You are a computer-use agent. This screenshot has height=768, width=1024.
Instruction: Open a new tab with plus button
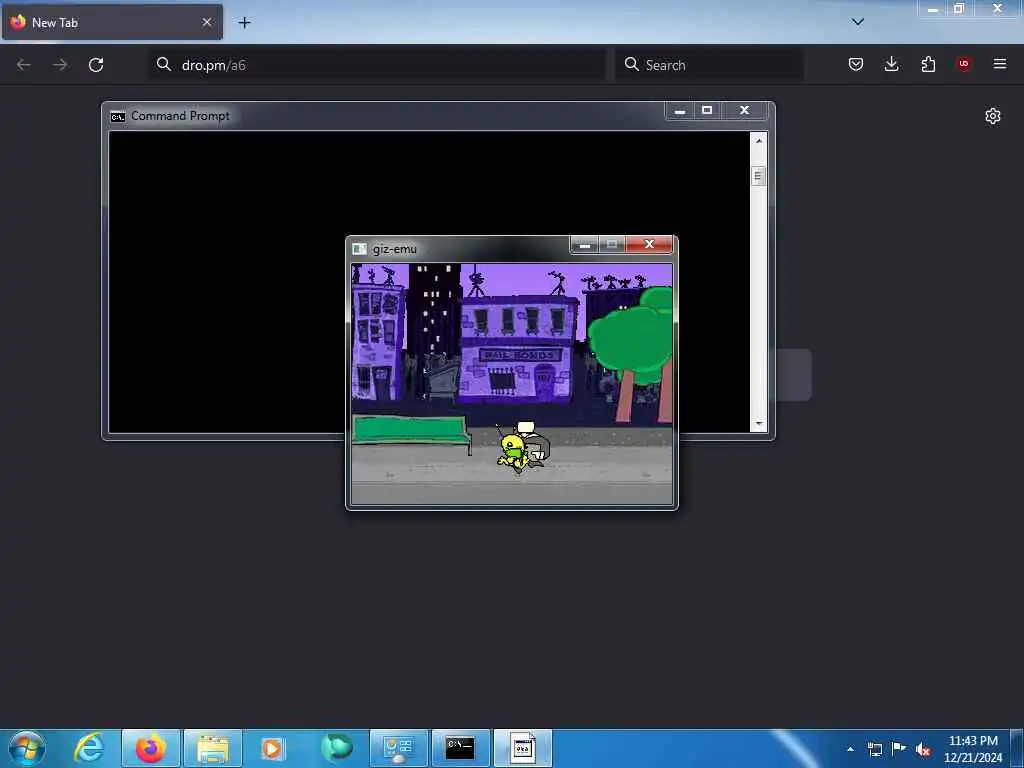point(244,23)
